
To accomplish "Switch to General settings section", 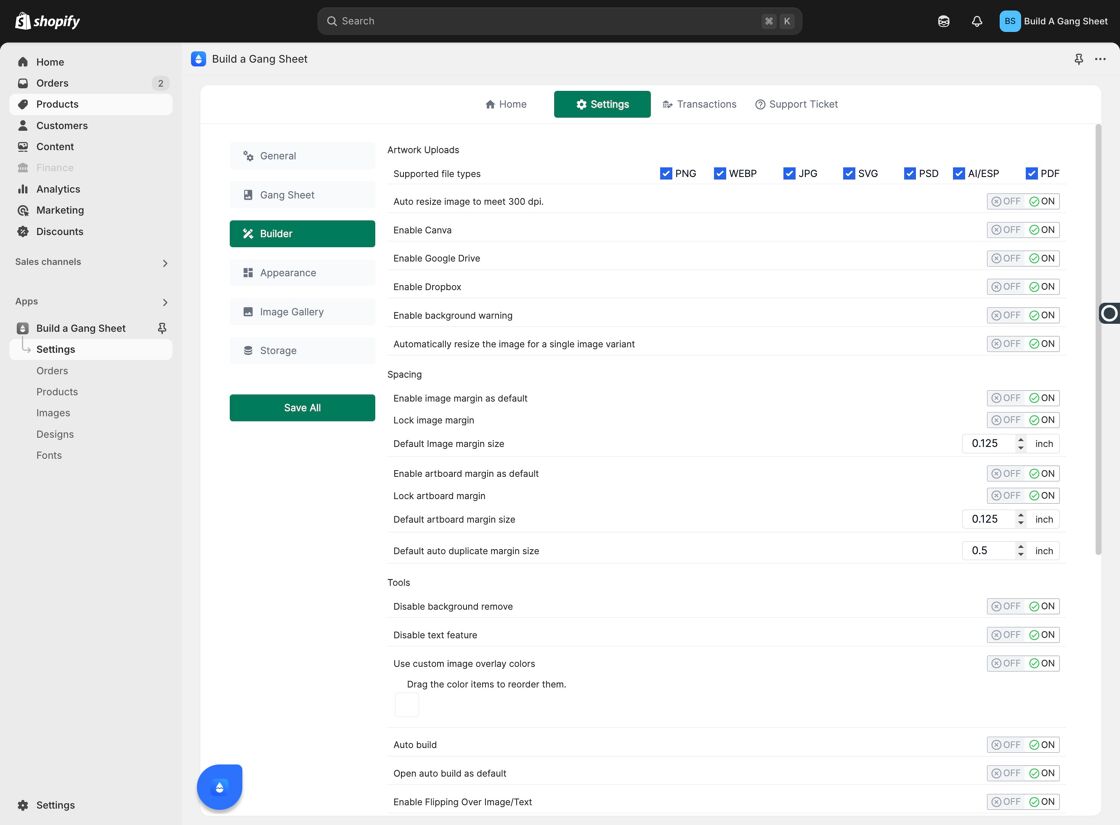I will (x=302, y=156).
